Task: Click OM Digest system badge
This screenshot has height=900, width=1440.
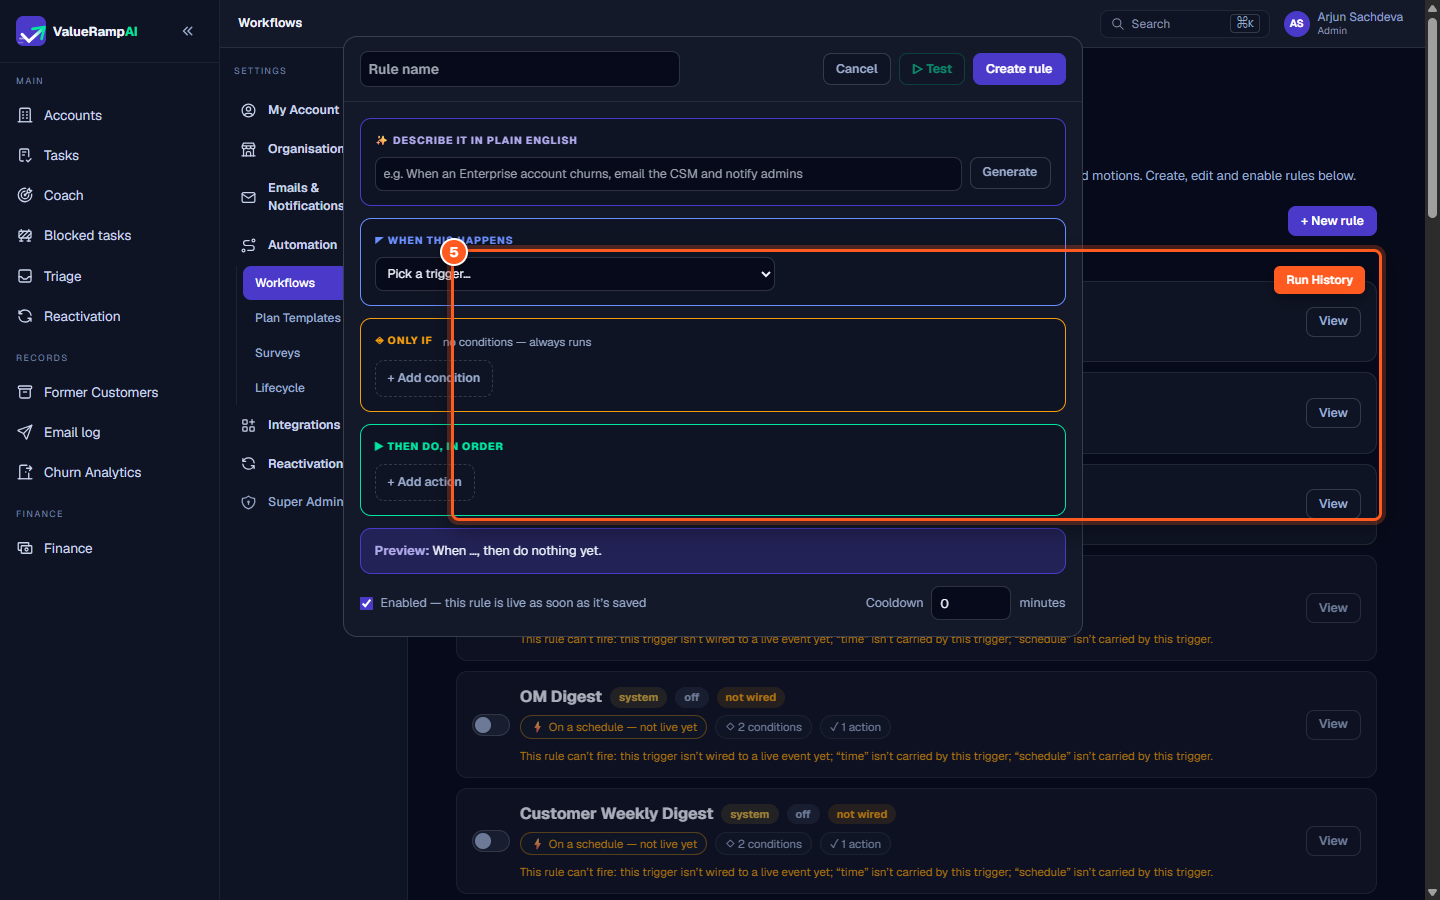Action: pos(638,697)
